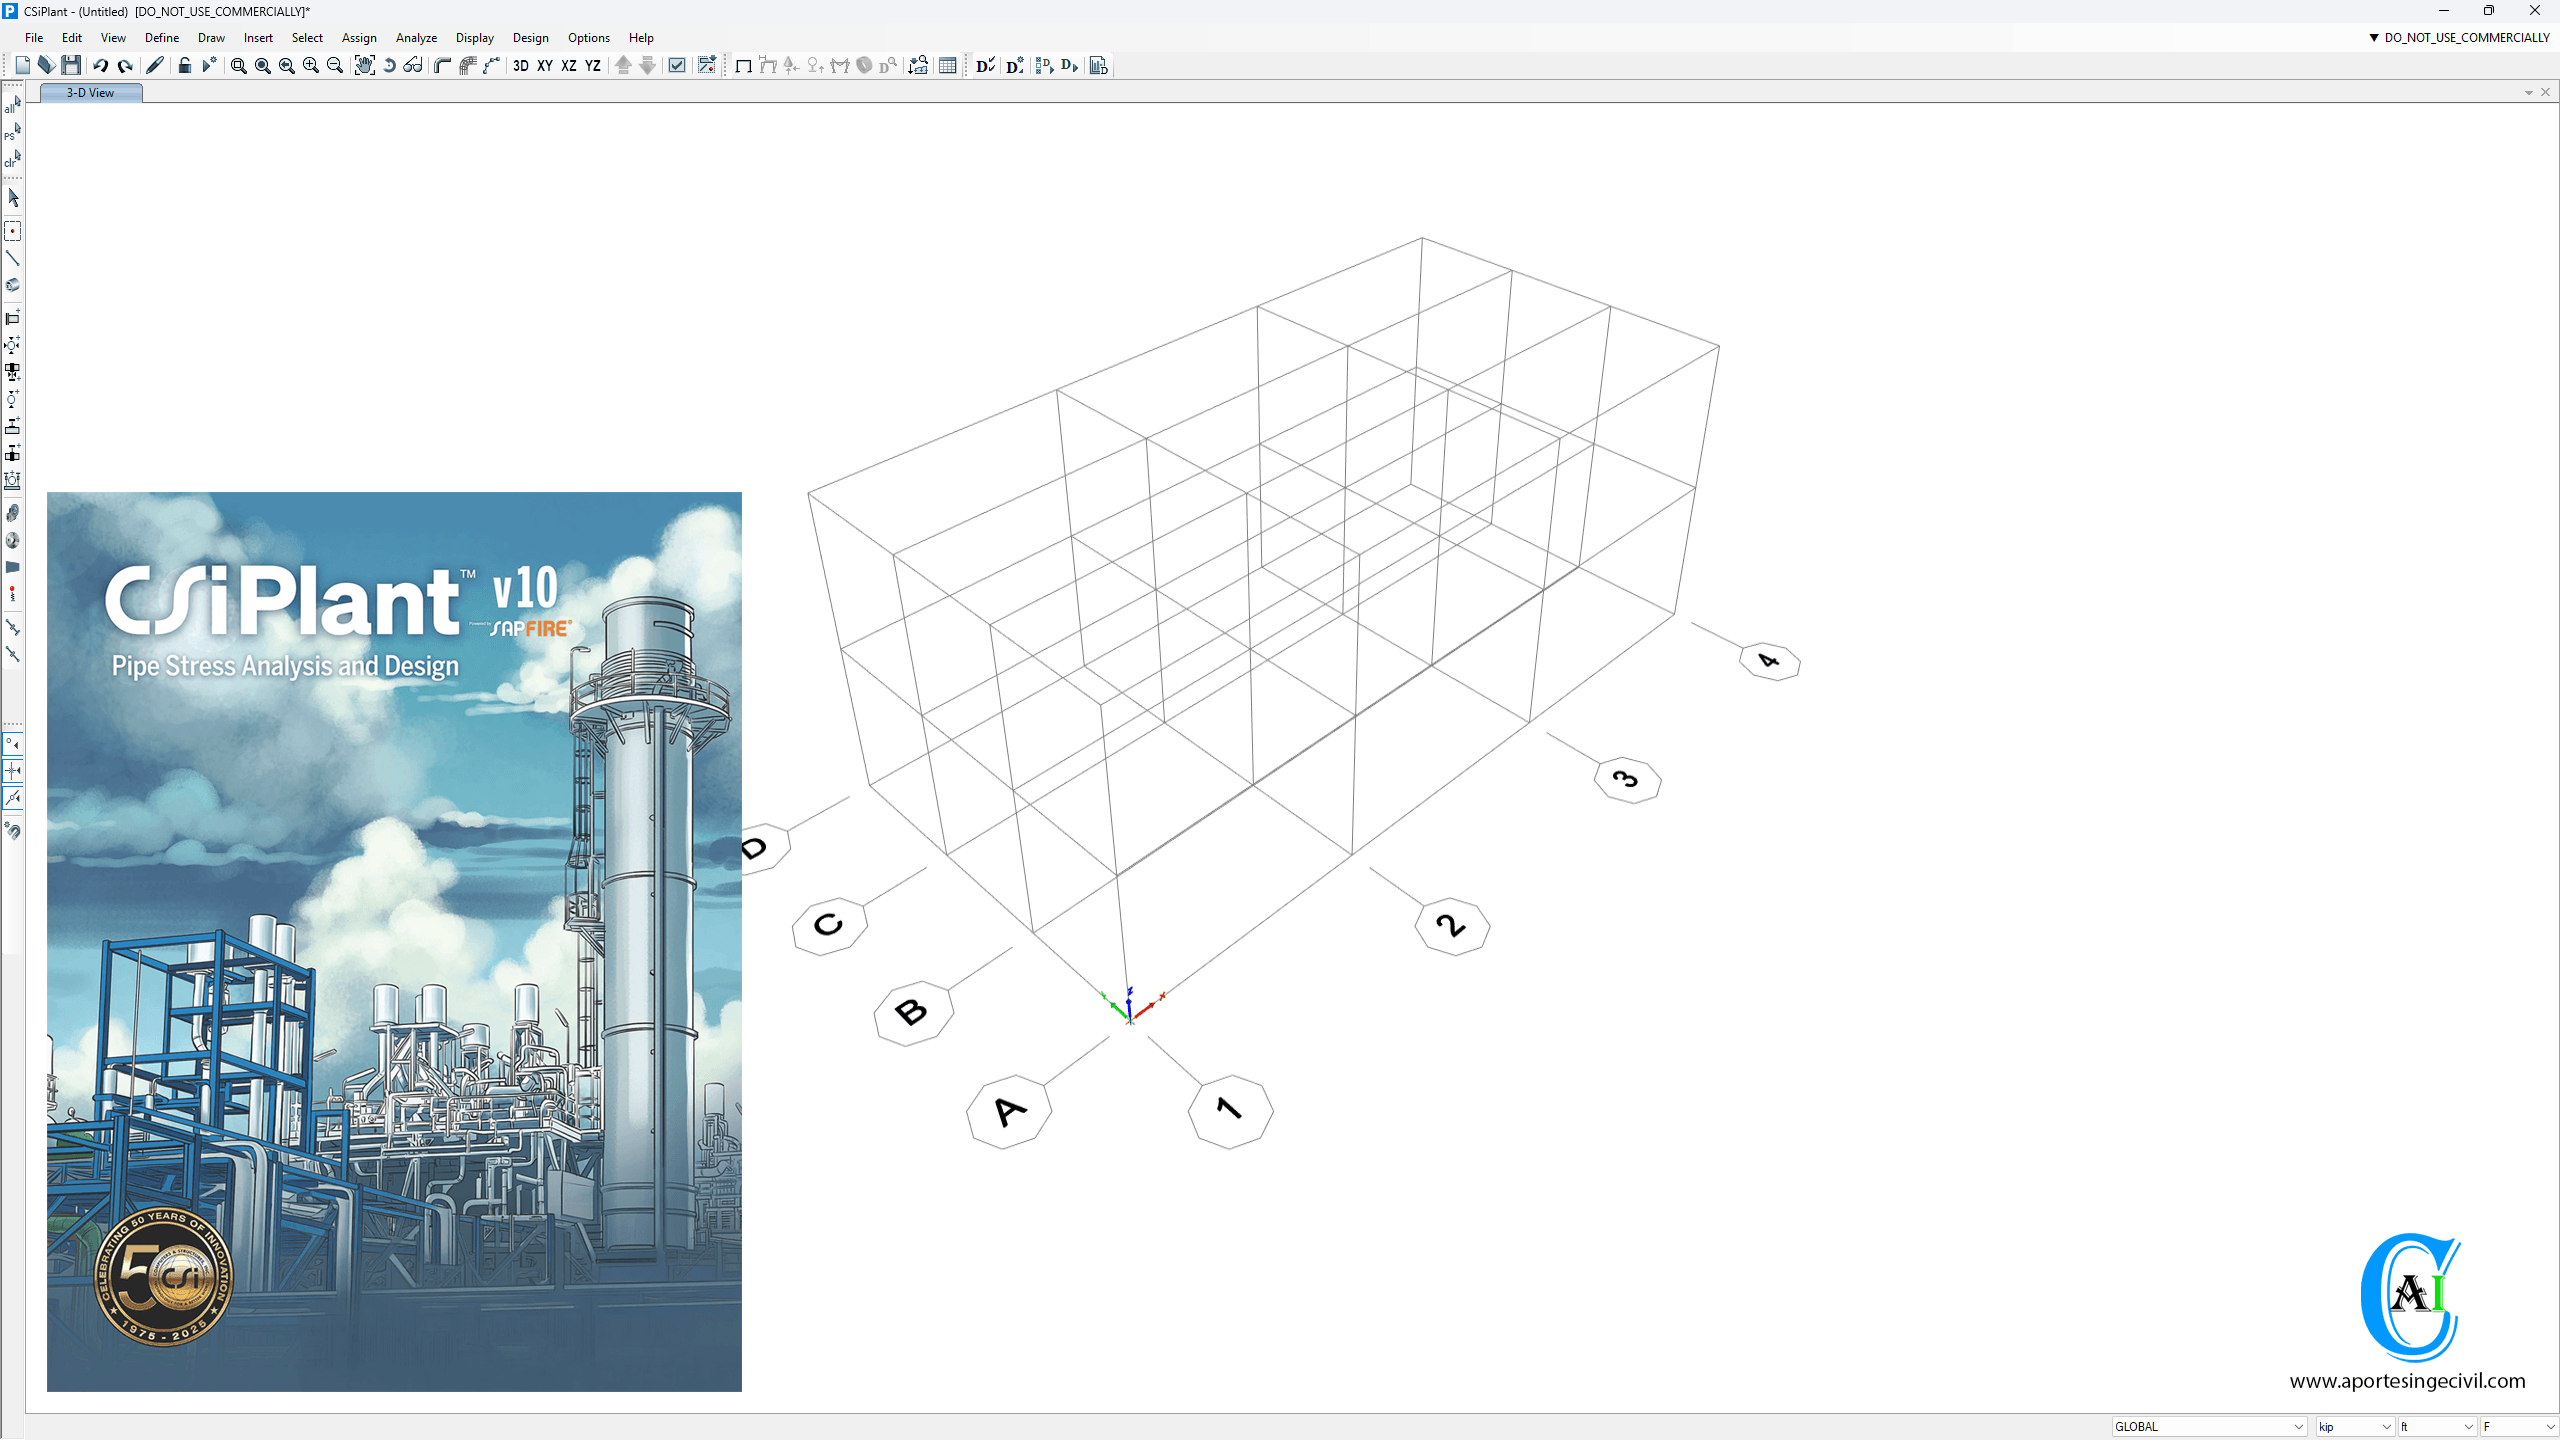
Task: Switch to XZ plane view button
Action: tap(569, 66)
